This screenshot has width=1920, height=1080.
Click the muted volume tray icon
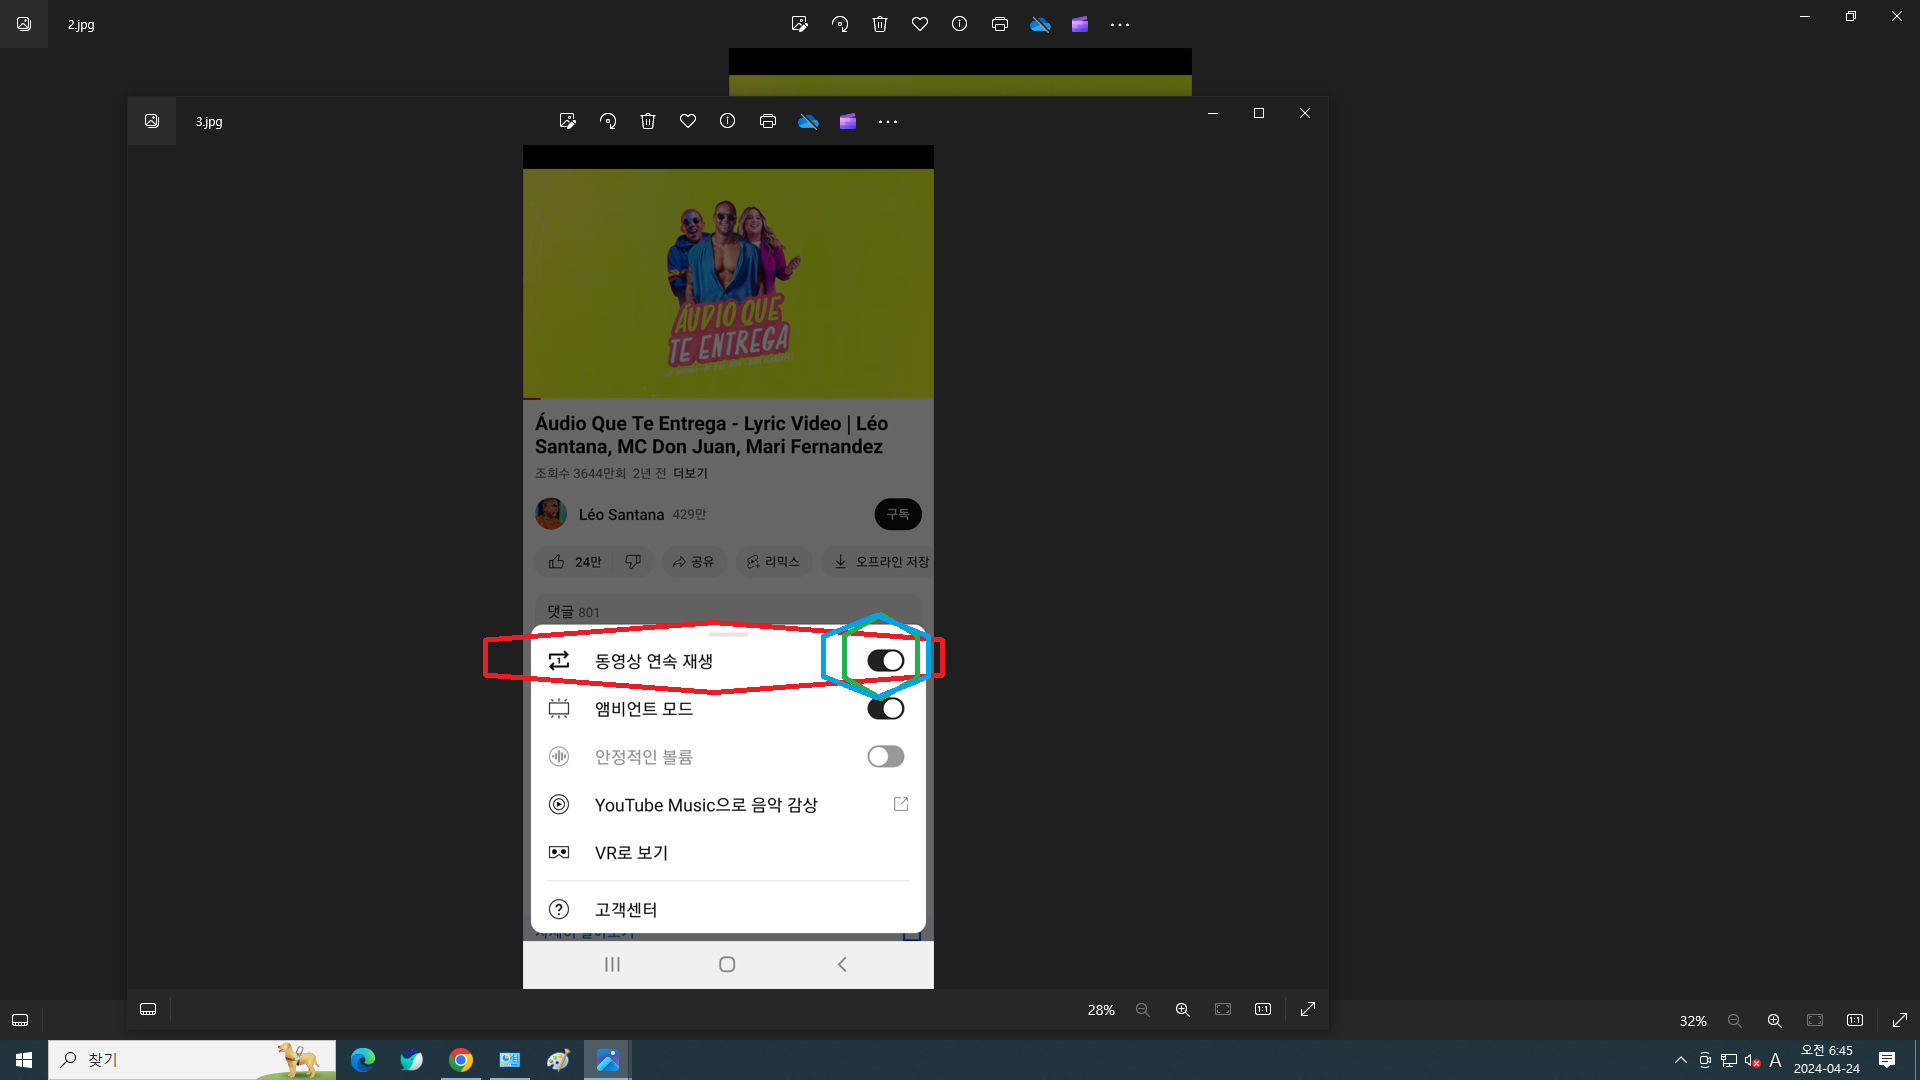pos(1752,1060)
